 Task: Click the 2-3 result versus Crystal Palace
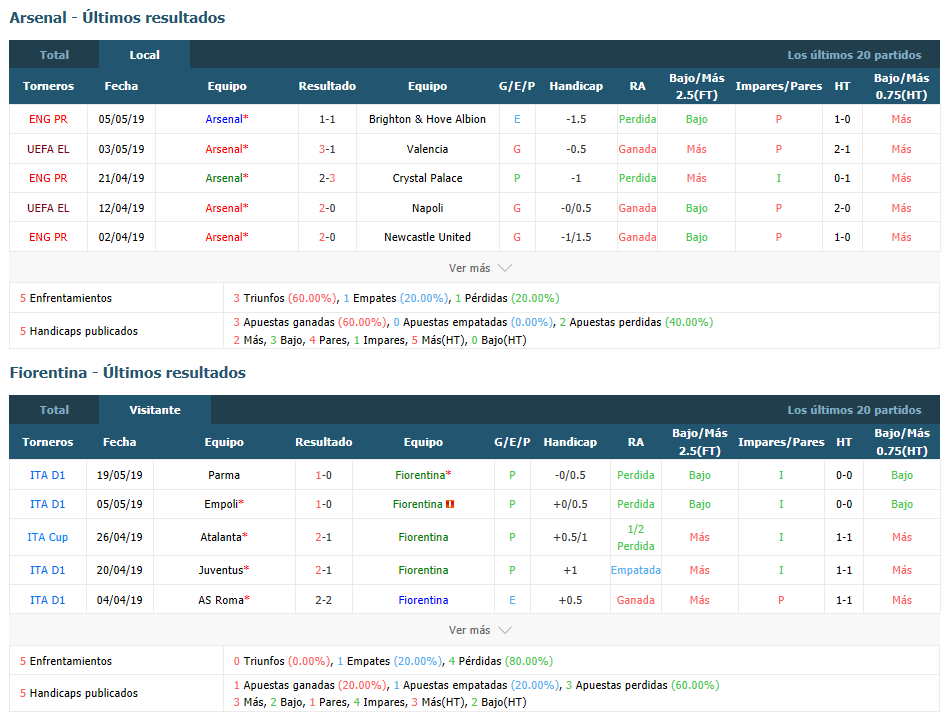tap(327, 178)
